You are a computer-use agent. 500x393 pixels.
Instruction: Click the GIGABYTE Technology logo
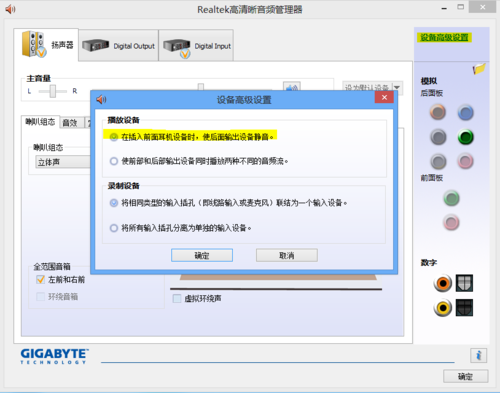54,356
